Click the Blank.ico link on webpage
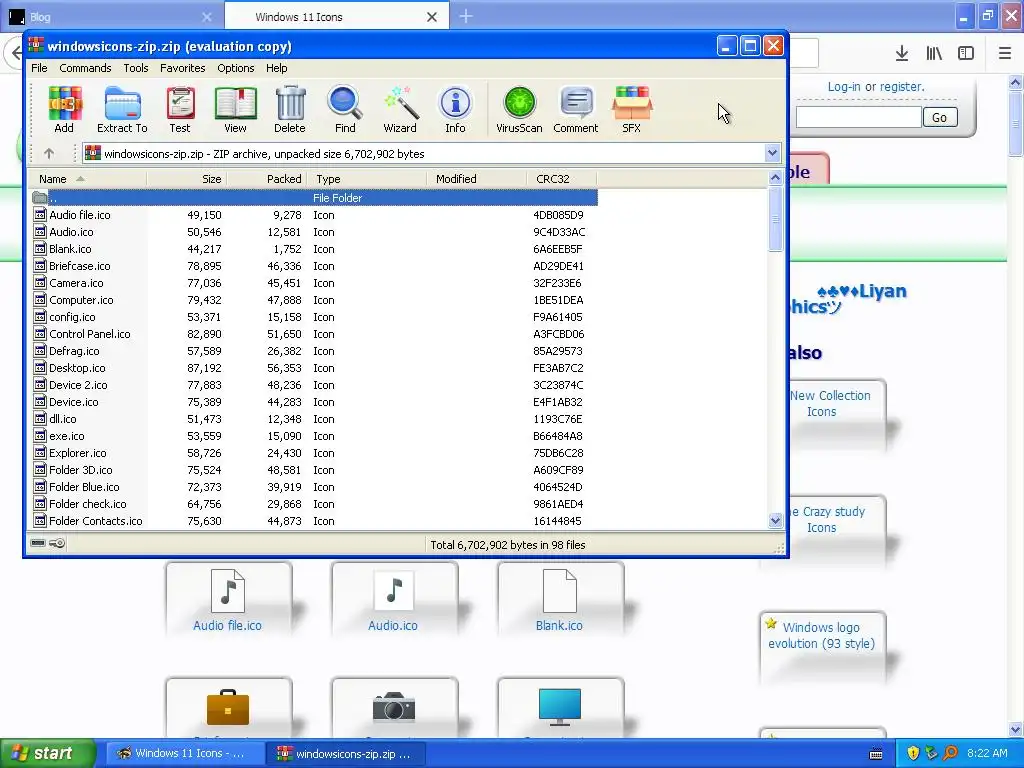 559,625
